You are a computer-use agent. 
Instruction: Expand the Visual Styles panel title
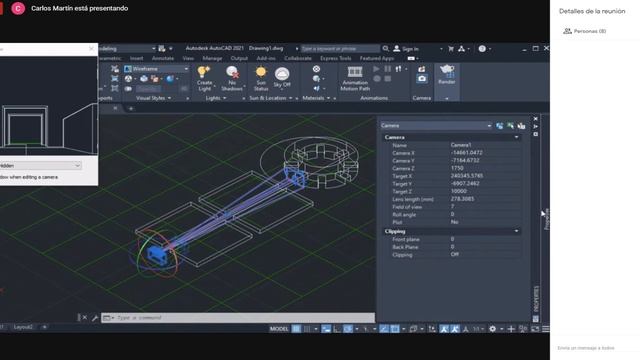[x=153, y=98]
